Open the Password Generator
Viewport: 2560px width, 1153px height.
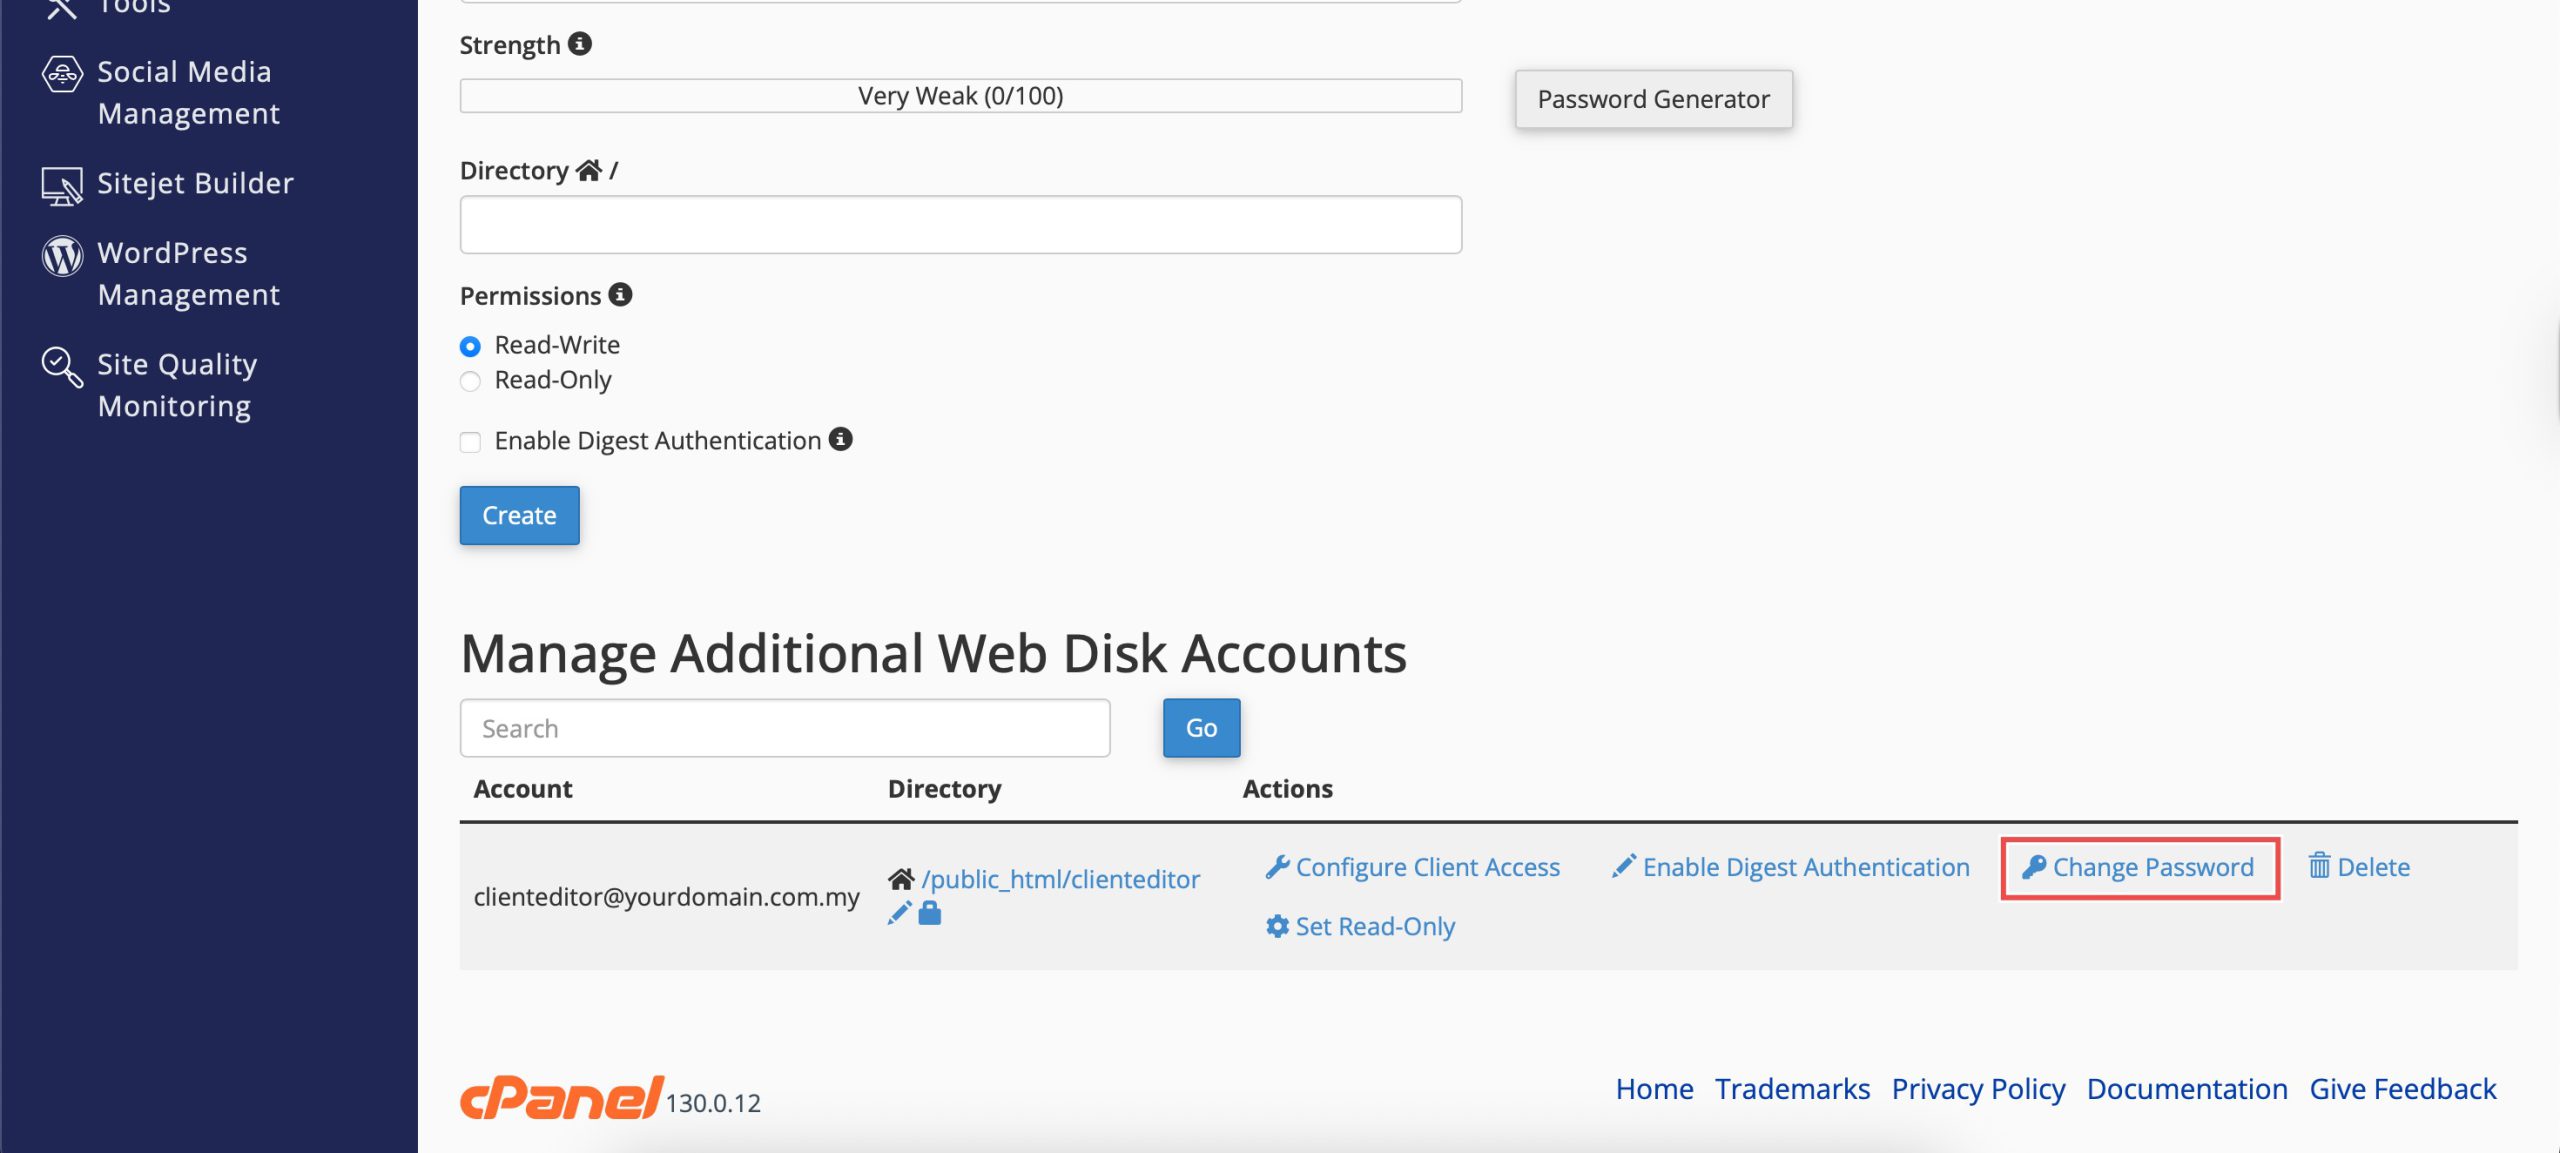point(1653,99)
